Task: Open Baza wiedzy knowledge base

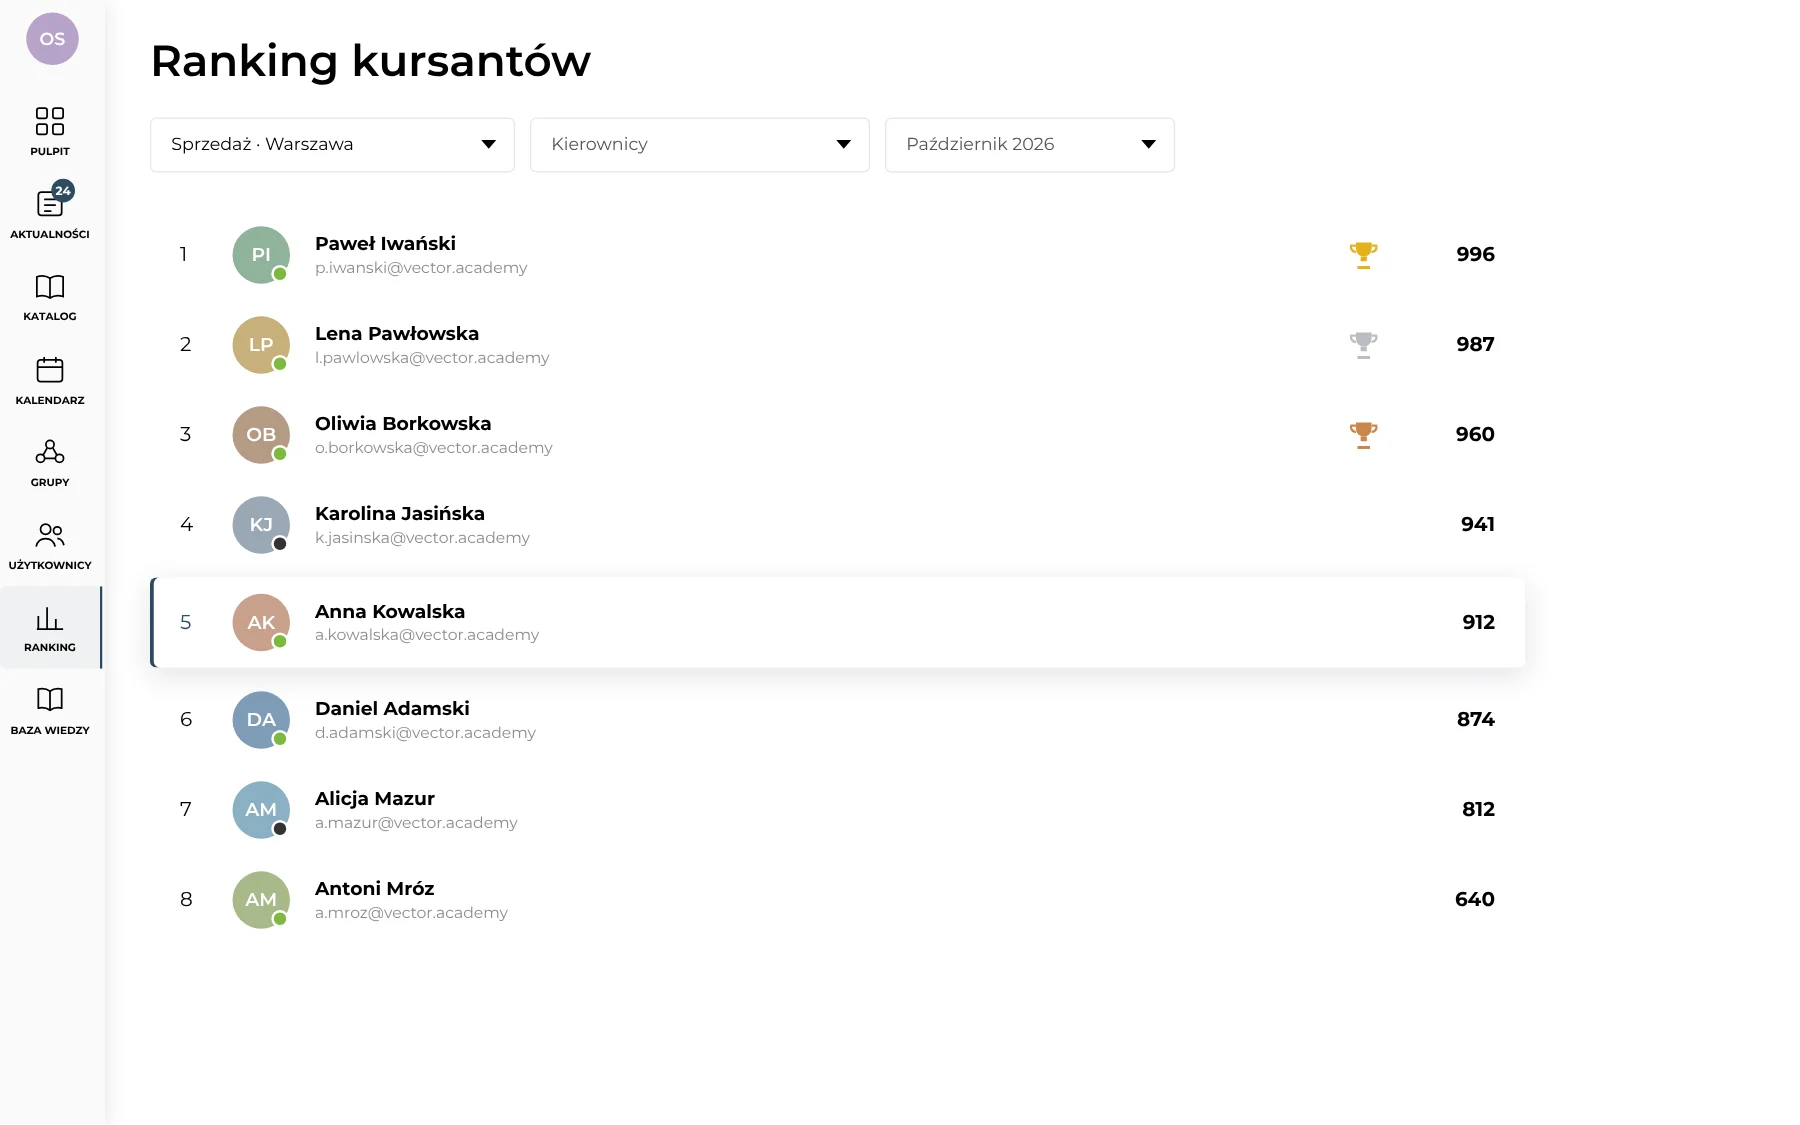Action: 50,711
